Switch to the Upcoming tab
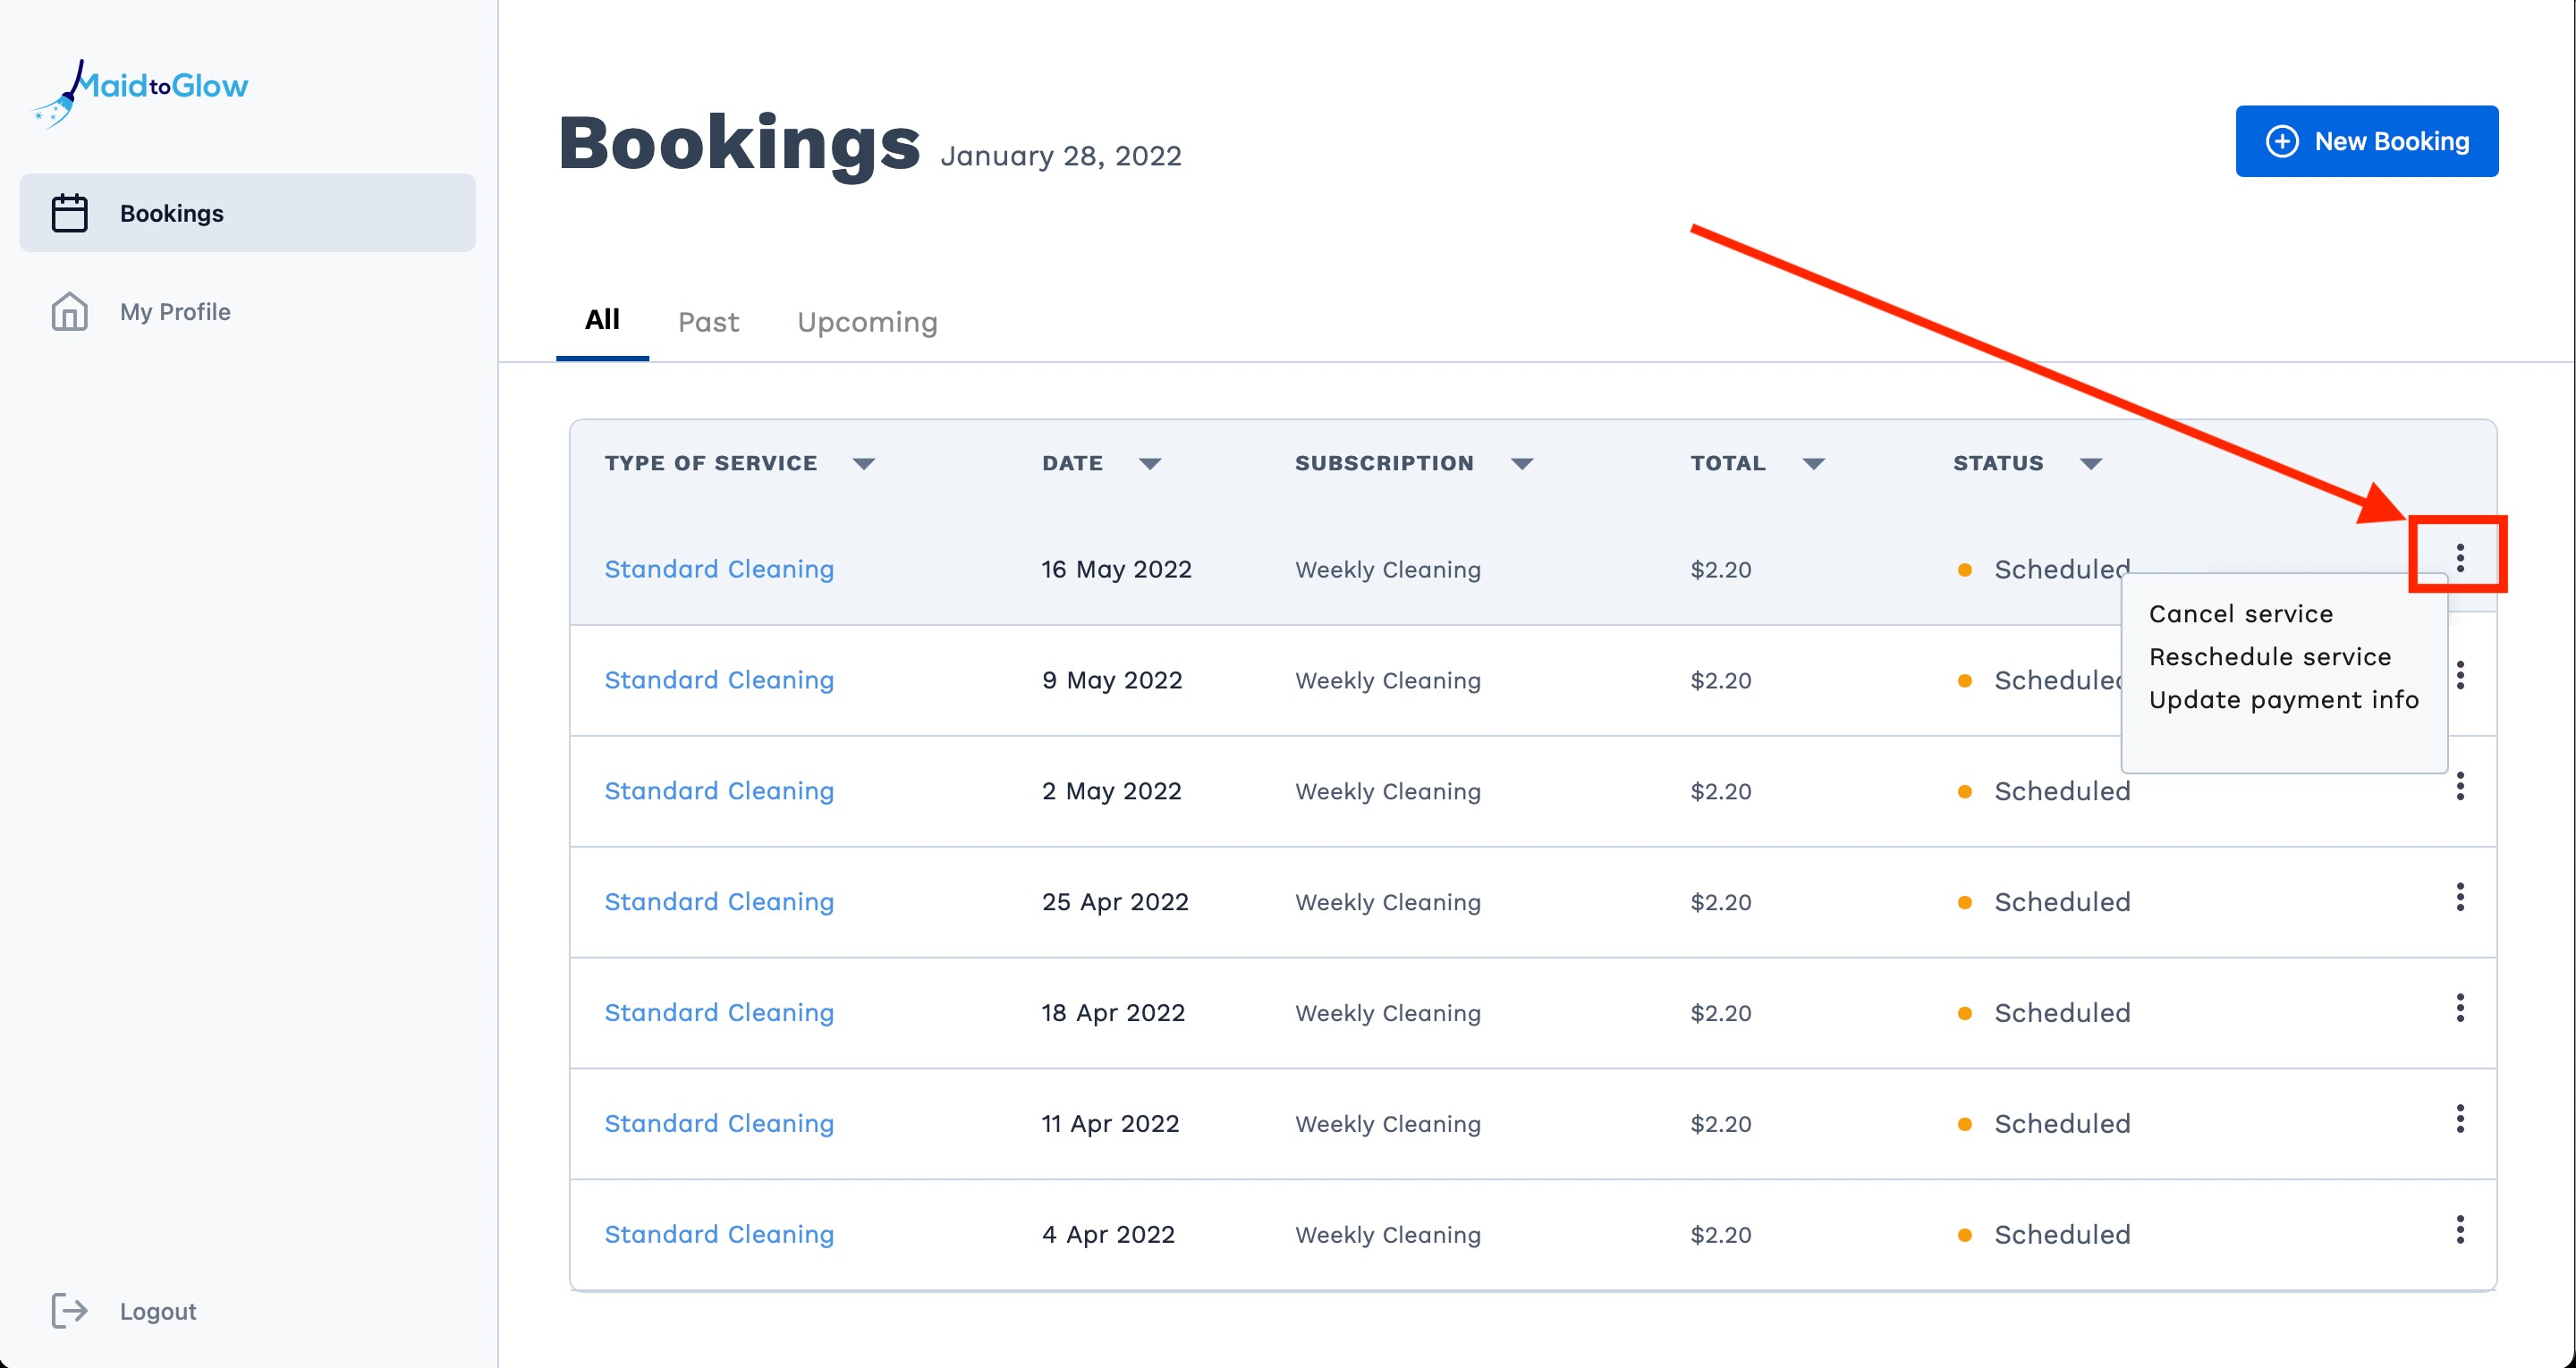 click(x=867, y=322)
